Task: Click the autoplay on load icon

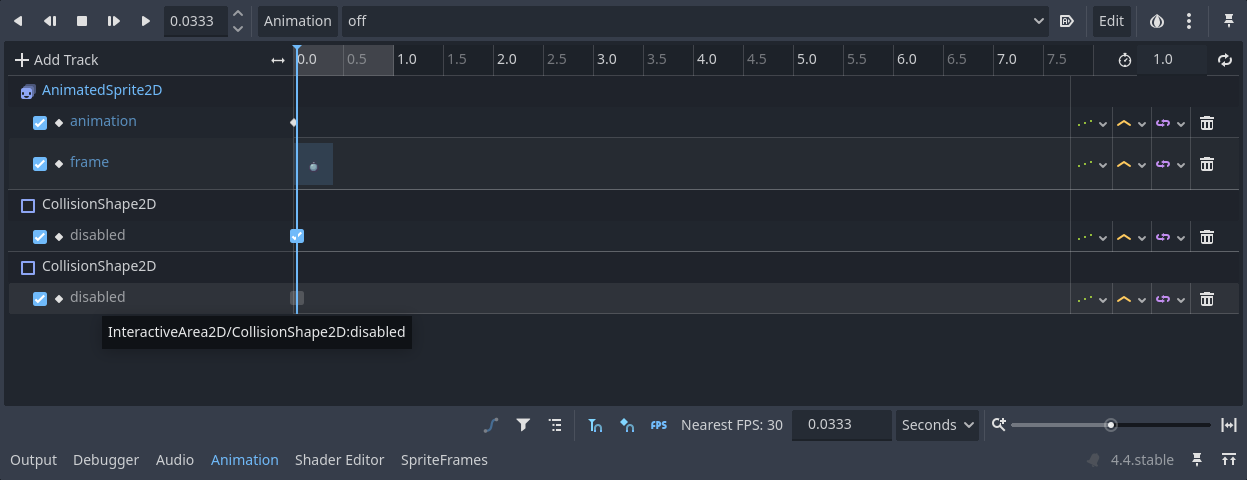Action: pos(1066,21)
